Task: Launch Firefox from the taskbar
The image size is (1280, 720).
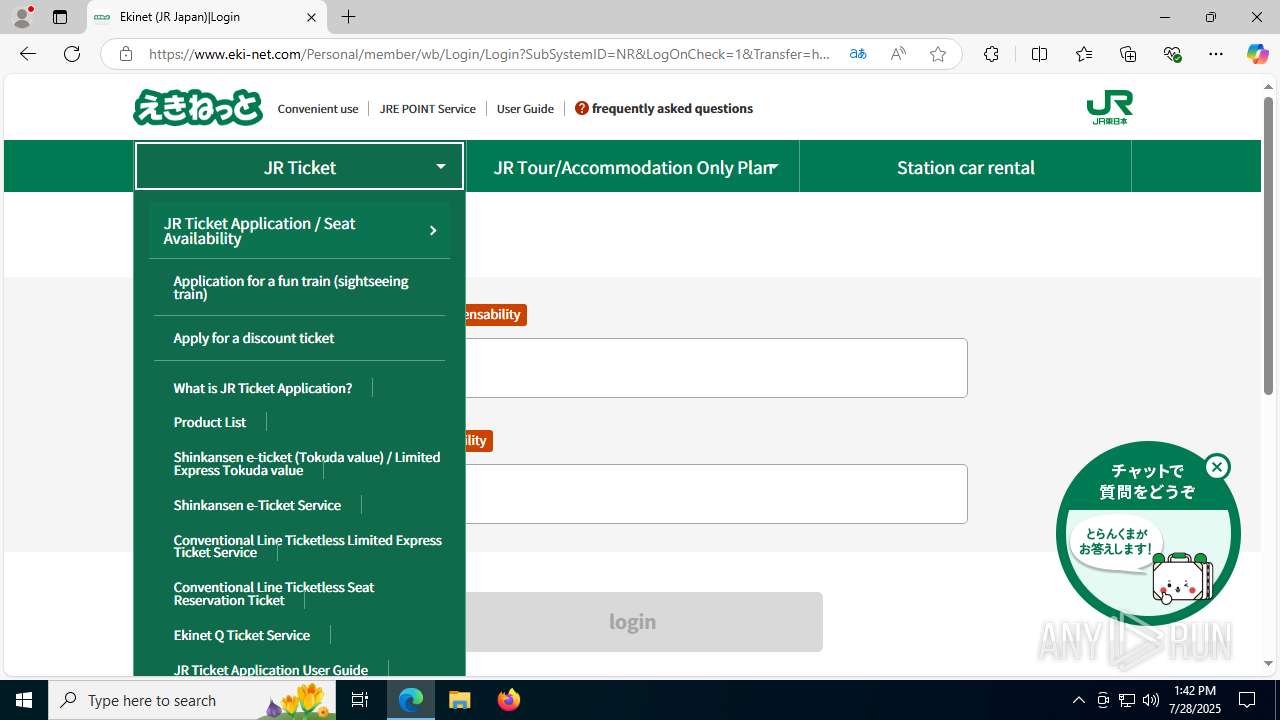Action: pos(509,700)
